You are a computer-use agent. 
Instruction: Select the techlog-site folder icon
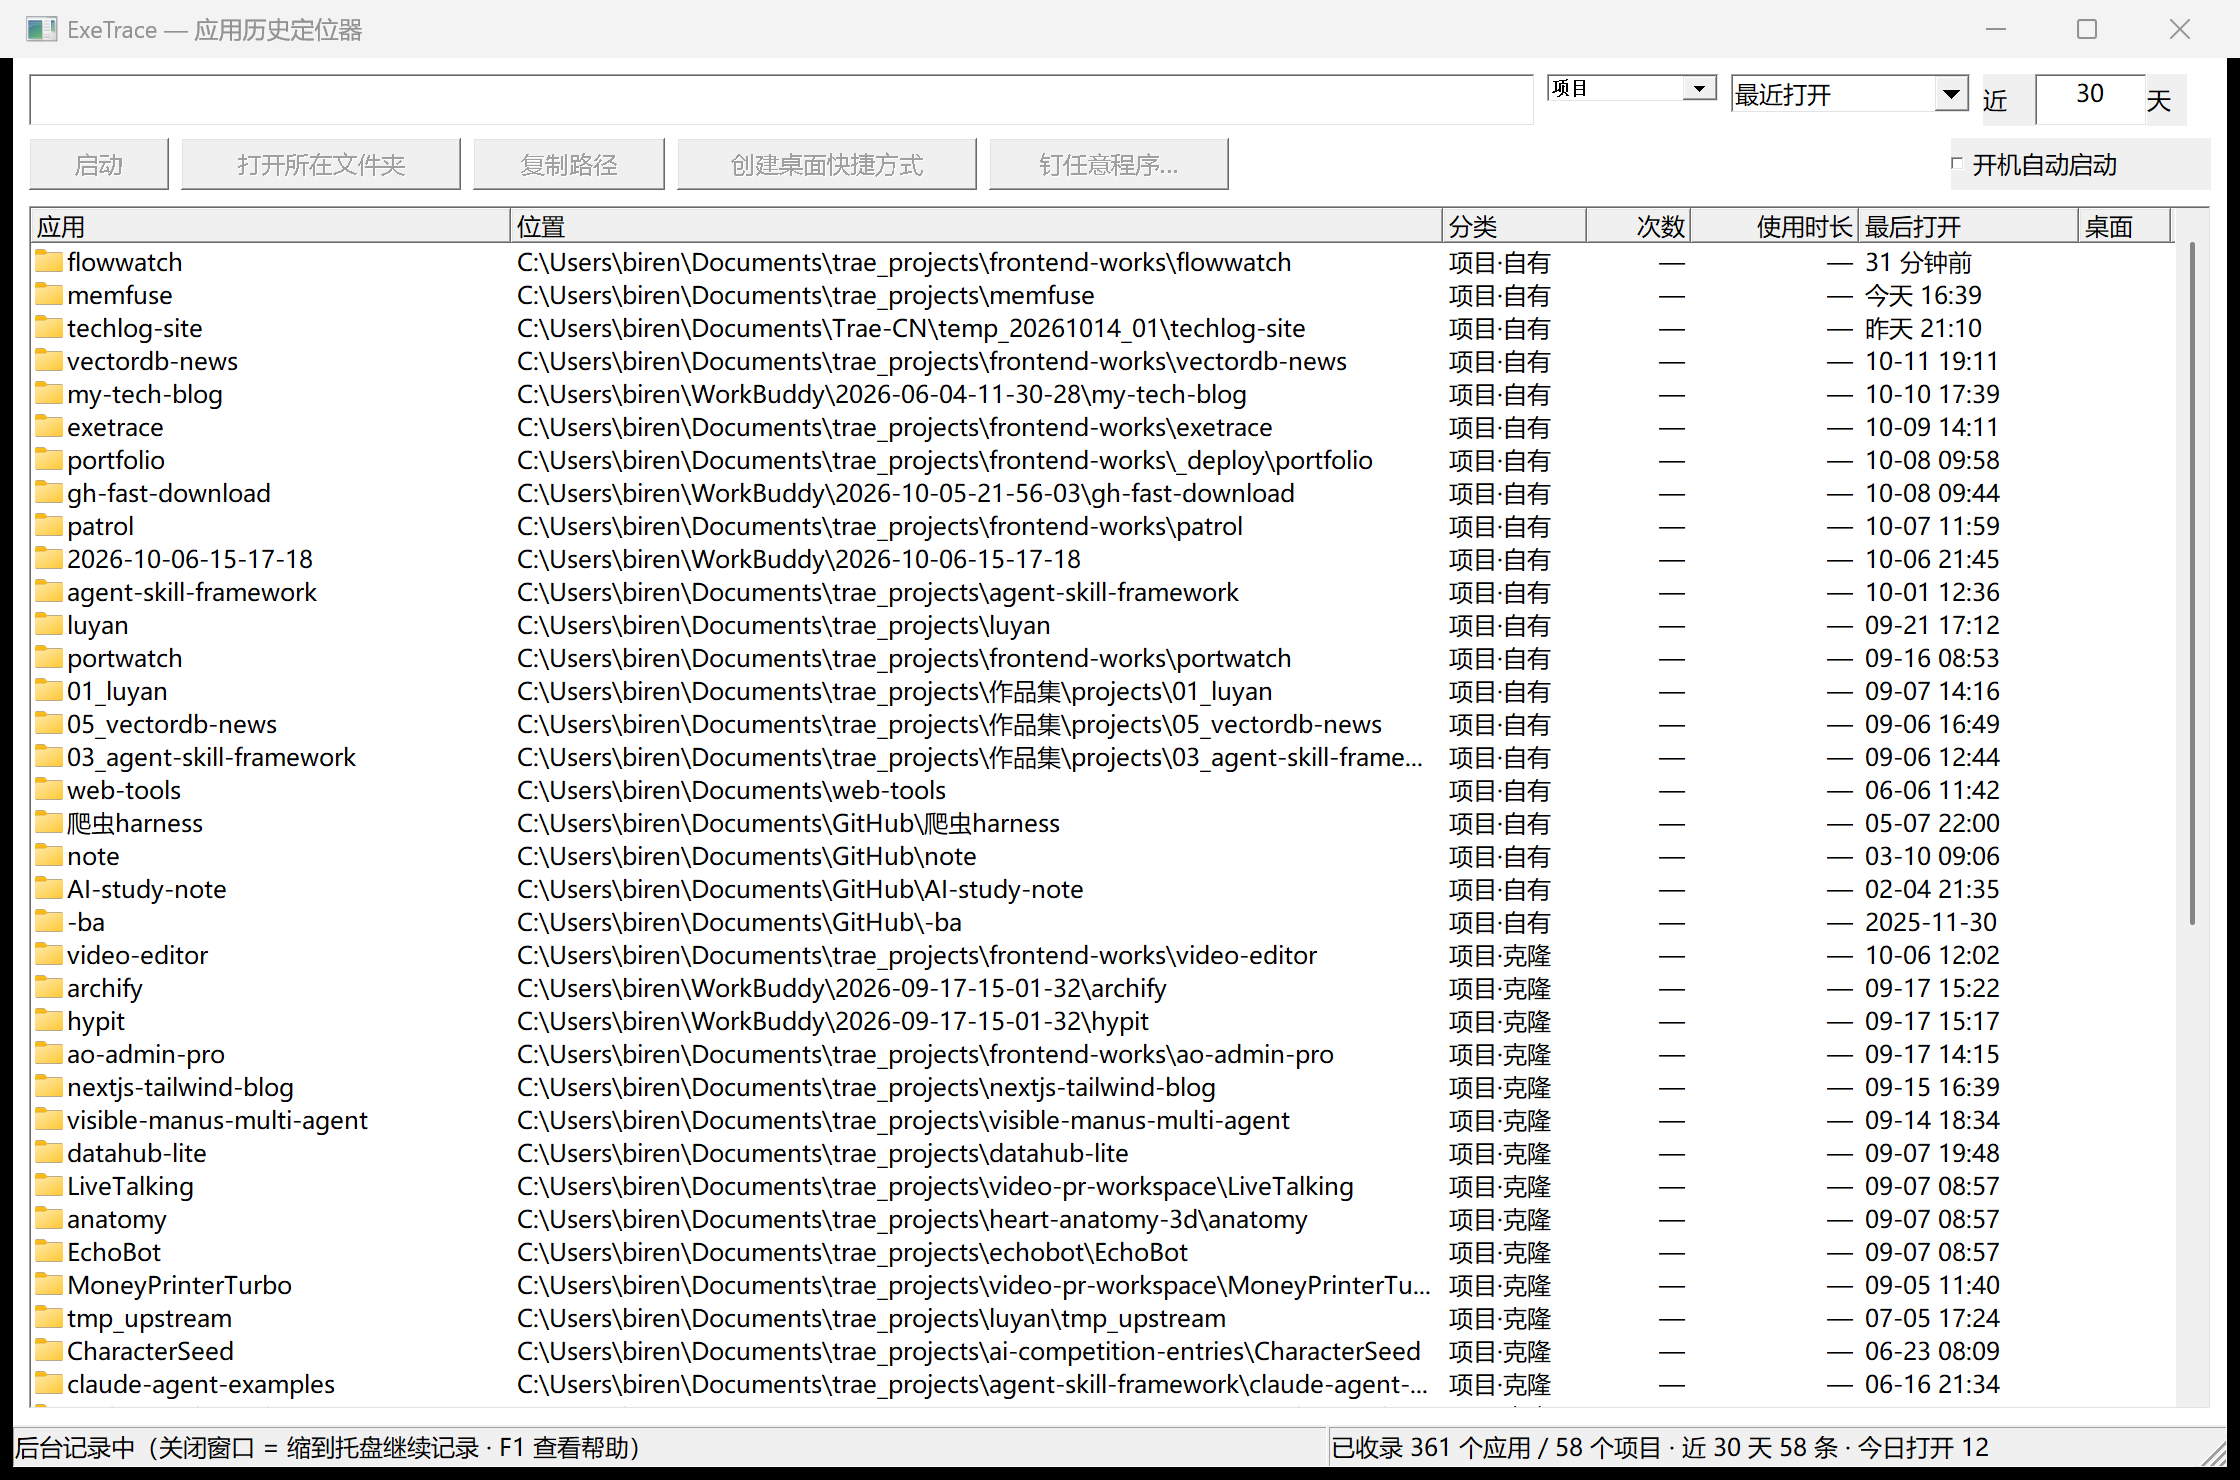(49, 328)
